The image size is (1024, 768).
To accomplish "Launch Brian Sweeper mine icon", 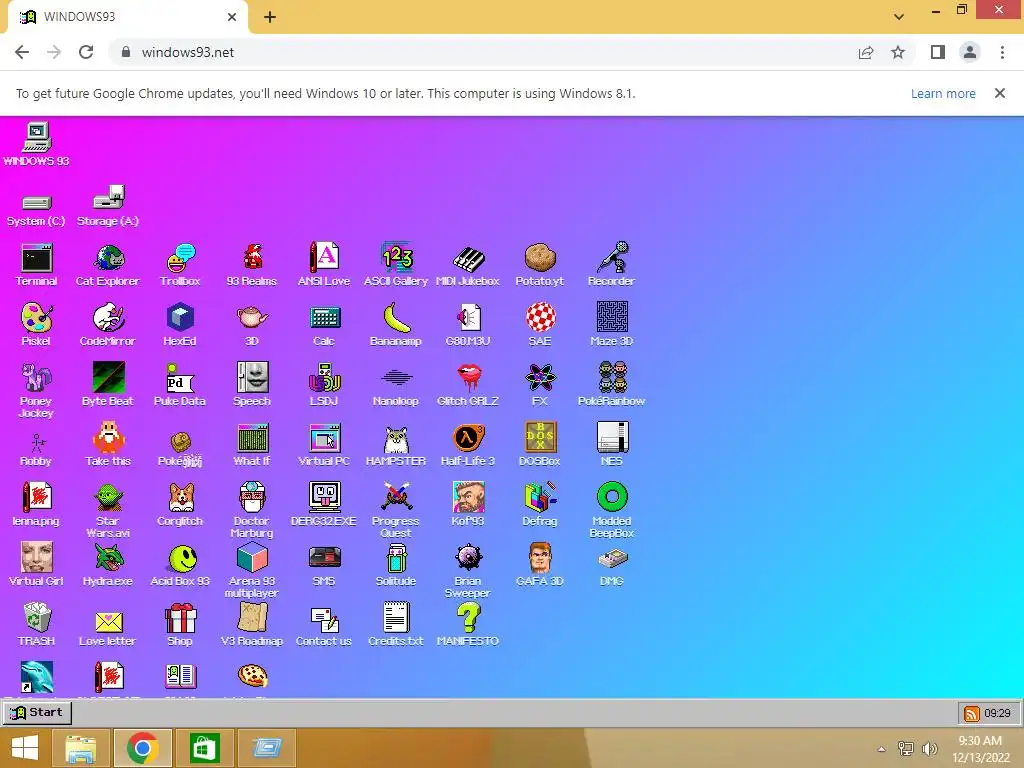I will point(468,571).
